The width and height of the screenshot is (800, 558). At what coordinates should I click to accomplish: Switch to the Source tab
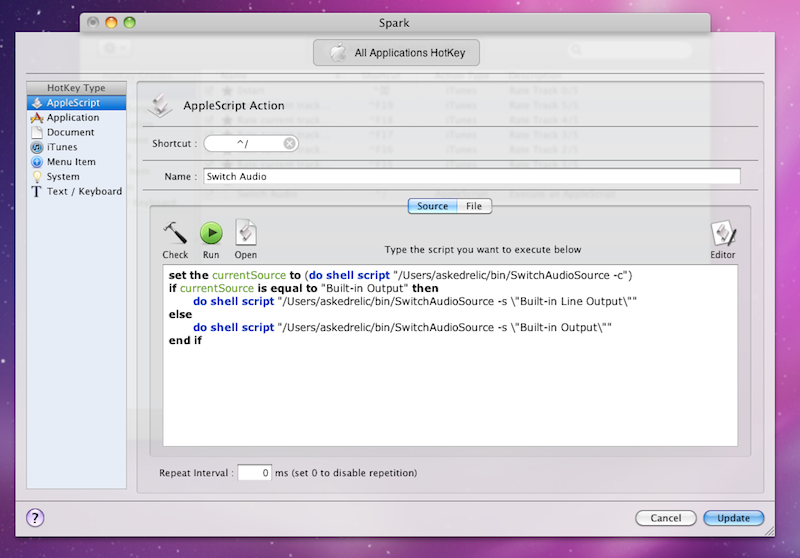(x=432, y=206)
